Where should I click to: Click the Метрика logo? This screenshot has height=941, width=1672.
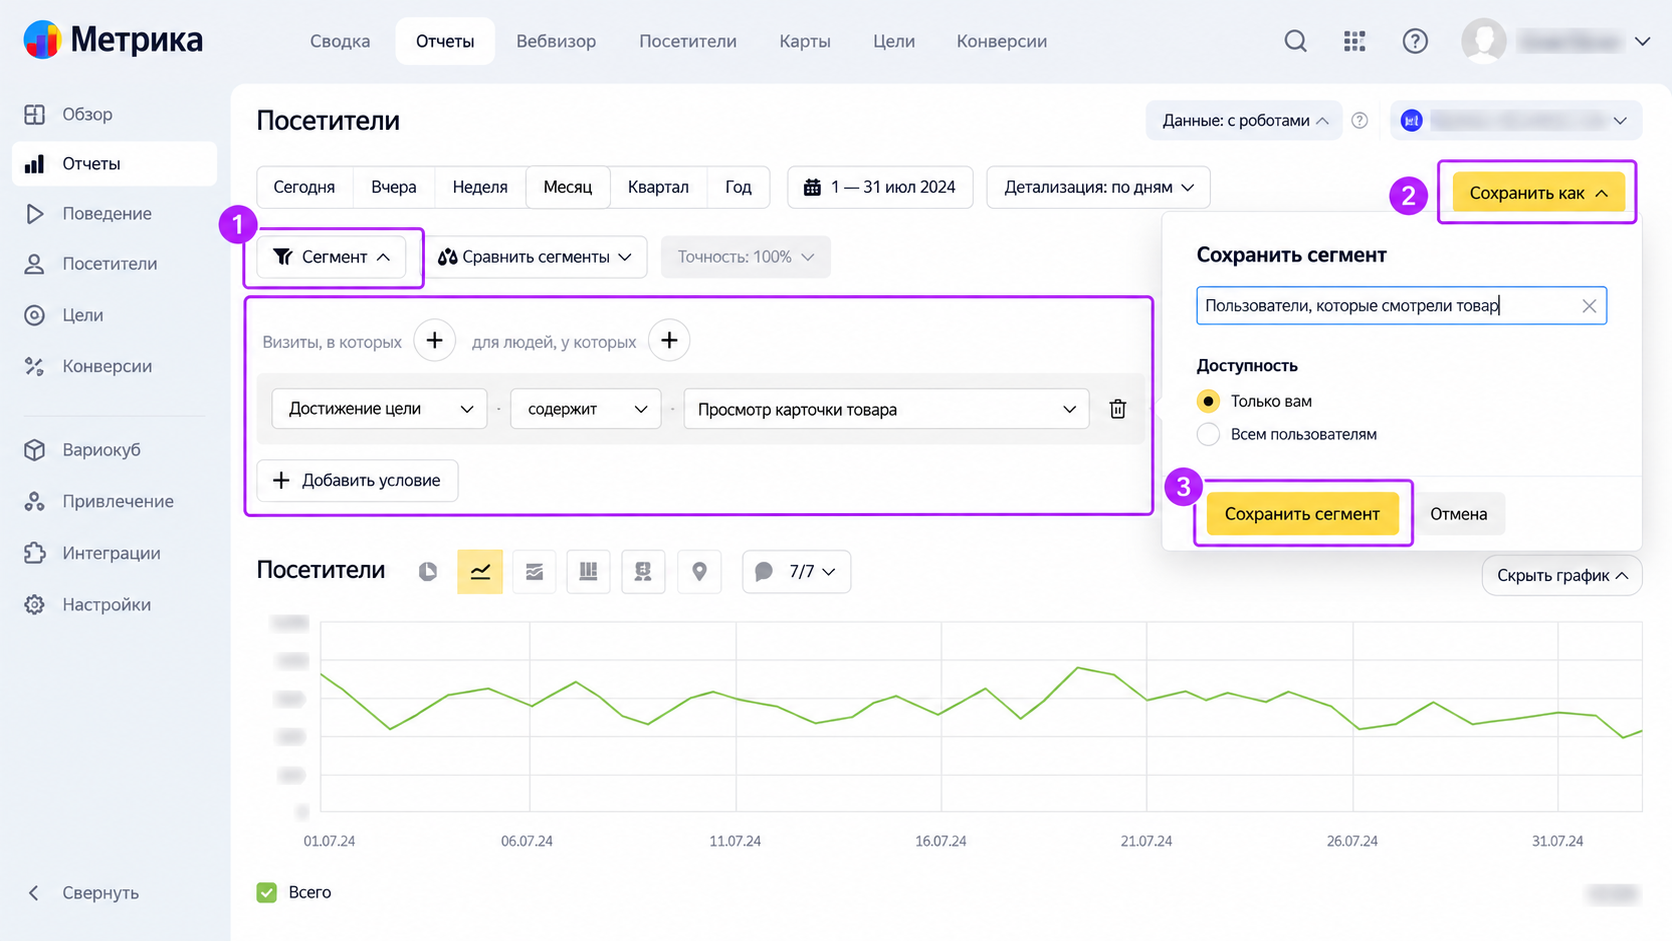pos(113,40)
